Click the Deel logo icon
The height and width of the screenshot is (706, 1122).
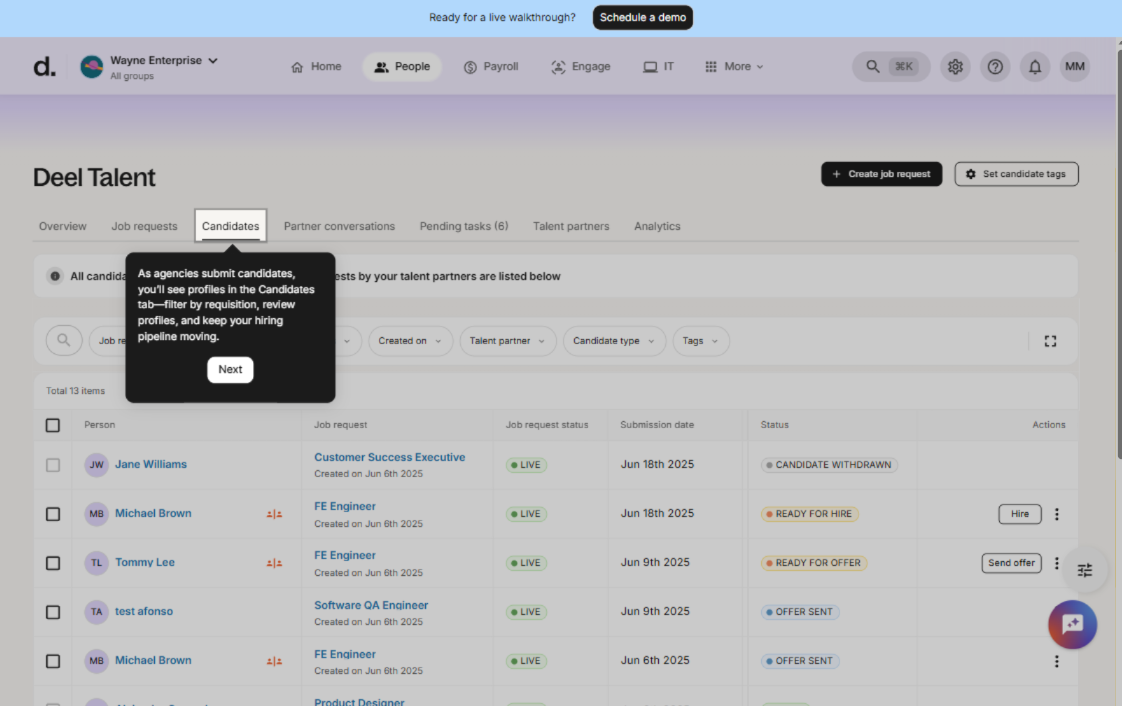click(x=45, y=67)
